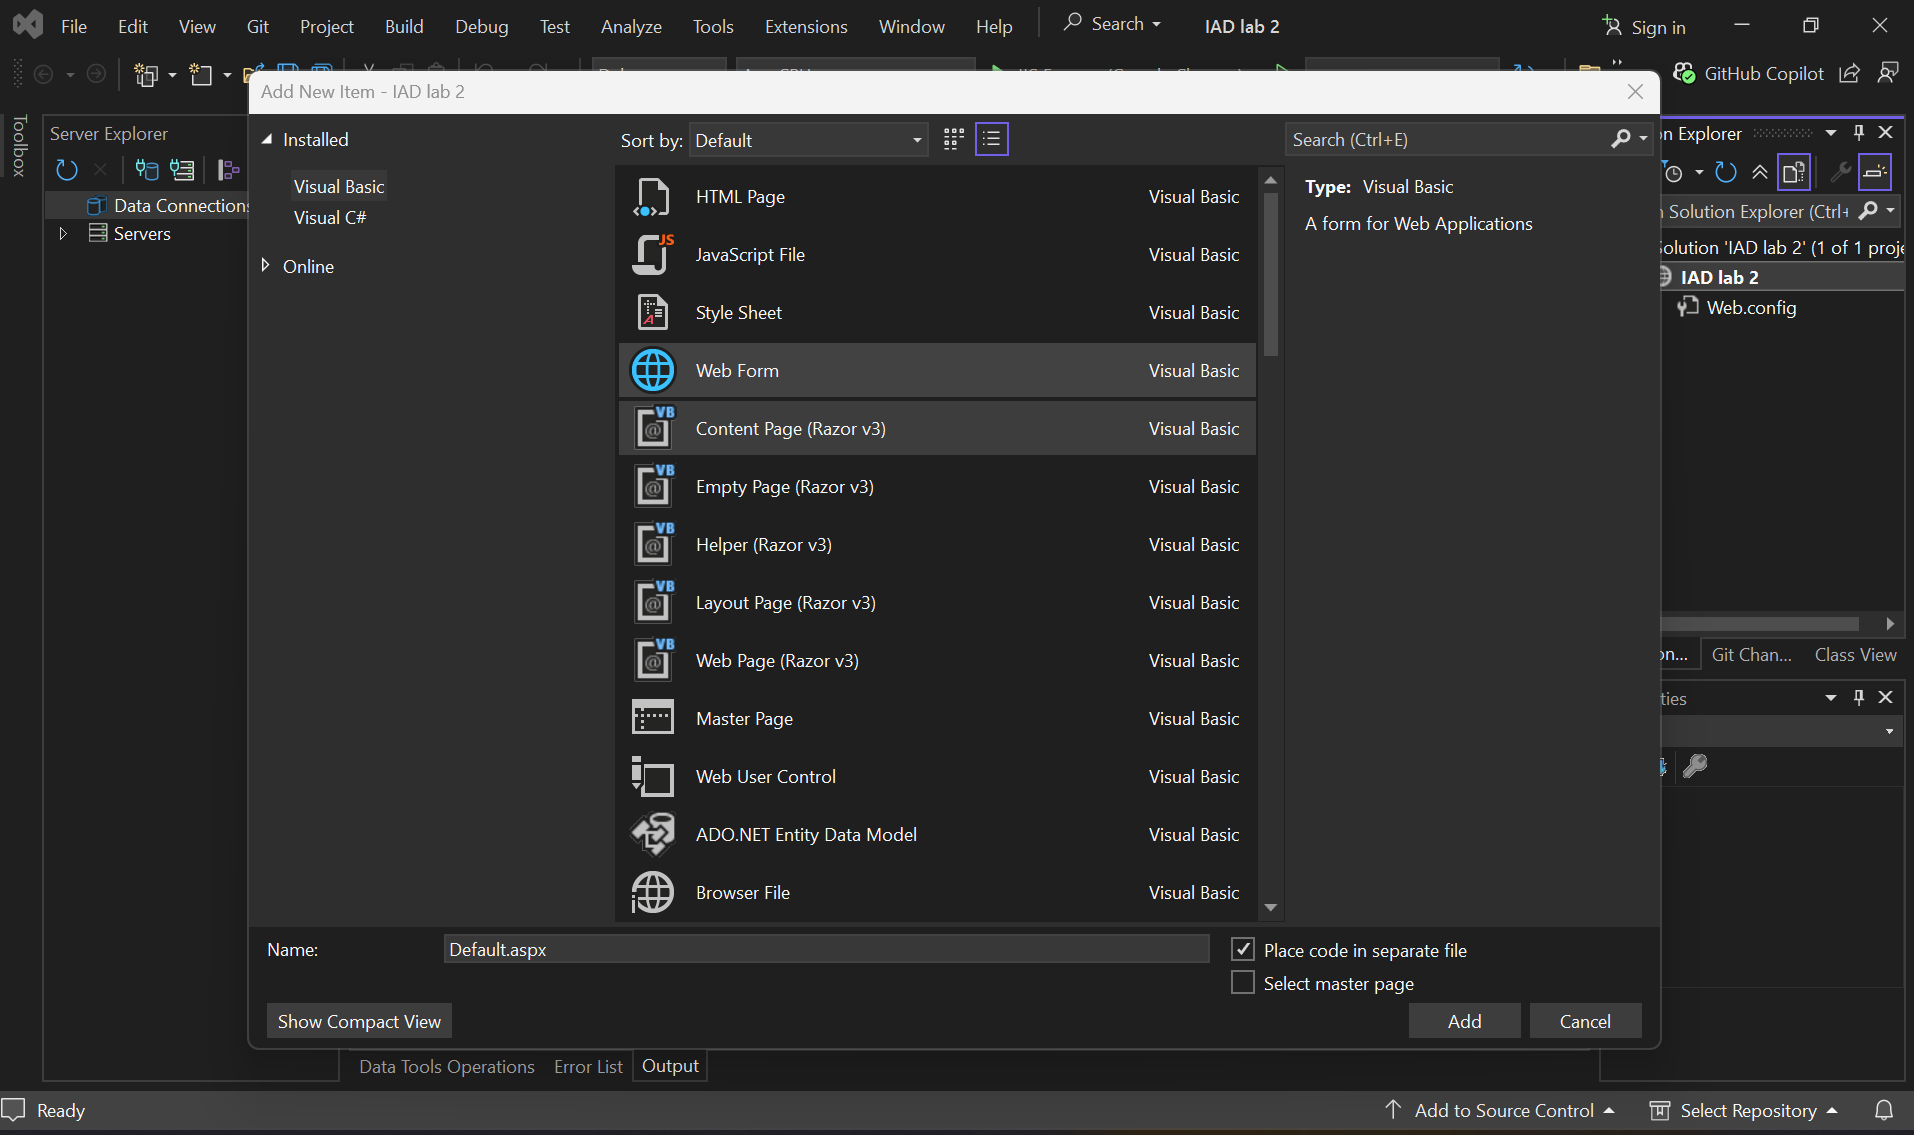Open the File menu

tap(74, 26)
